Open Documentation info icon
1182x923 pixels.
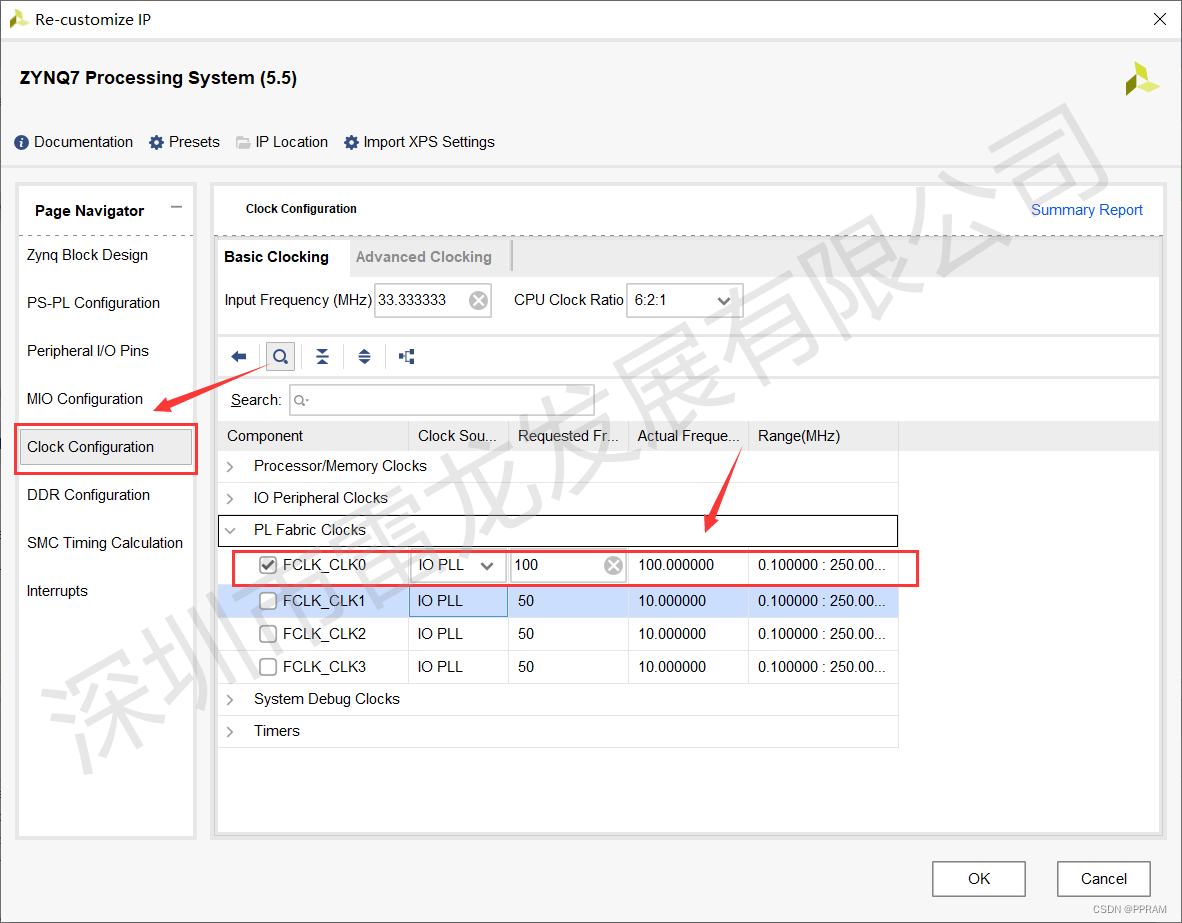point(22,143)
